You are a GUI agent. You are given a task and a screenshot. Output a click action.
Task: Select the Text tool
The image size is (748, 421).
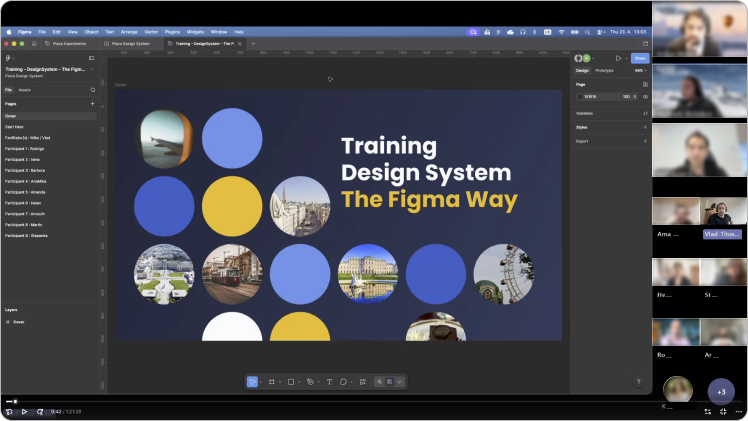coord(329,382)
